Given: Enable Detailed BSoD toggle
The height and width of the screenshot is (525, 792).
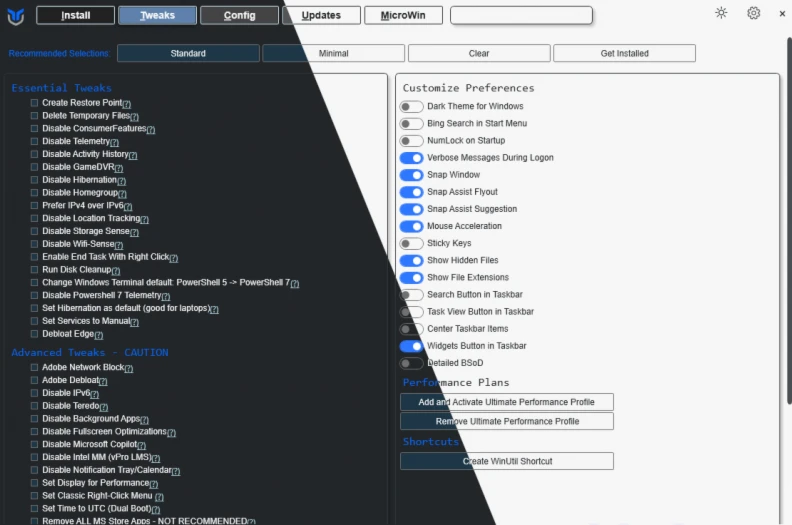Looking at the screenshot, I should coord(411,363).
